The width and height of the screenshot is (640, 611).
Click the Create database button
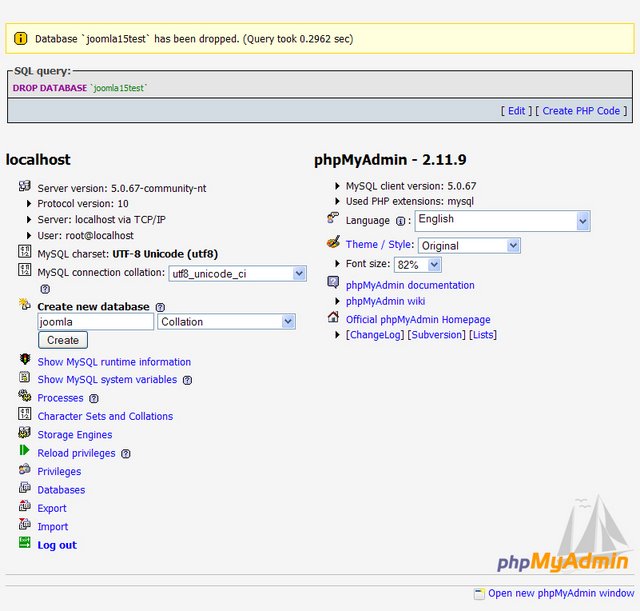(x=63, y=340)
